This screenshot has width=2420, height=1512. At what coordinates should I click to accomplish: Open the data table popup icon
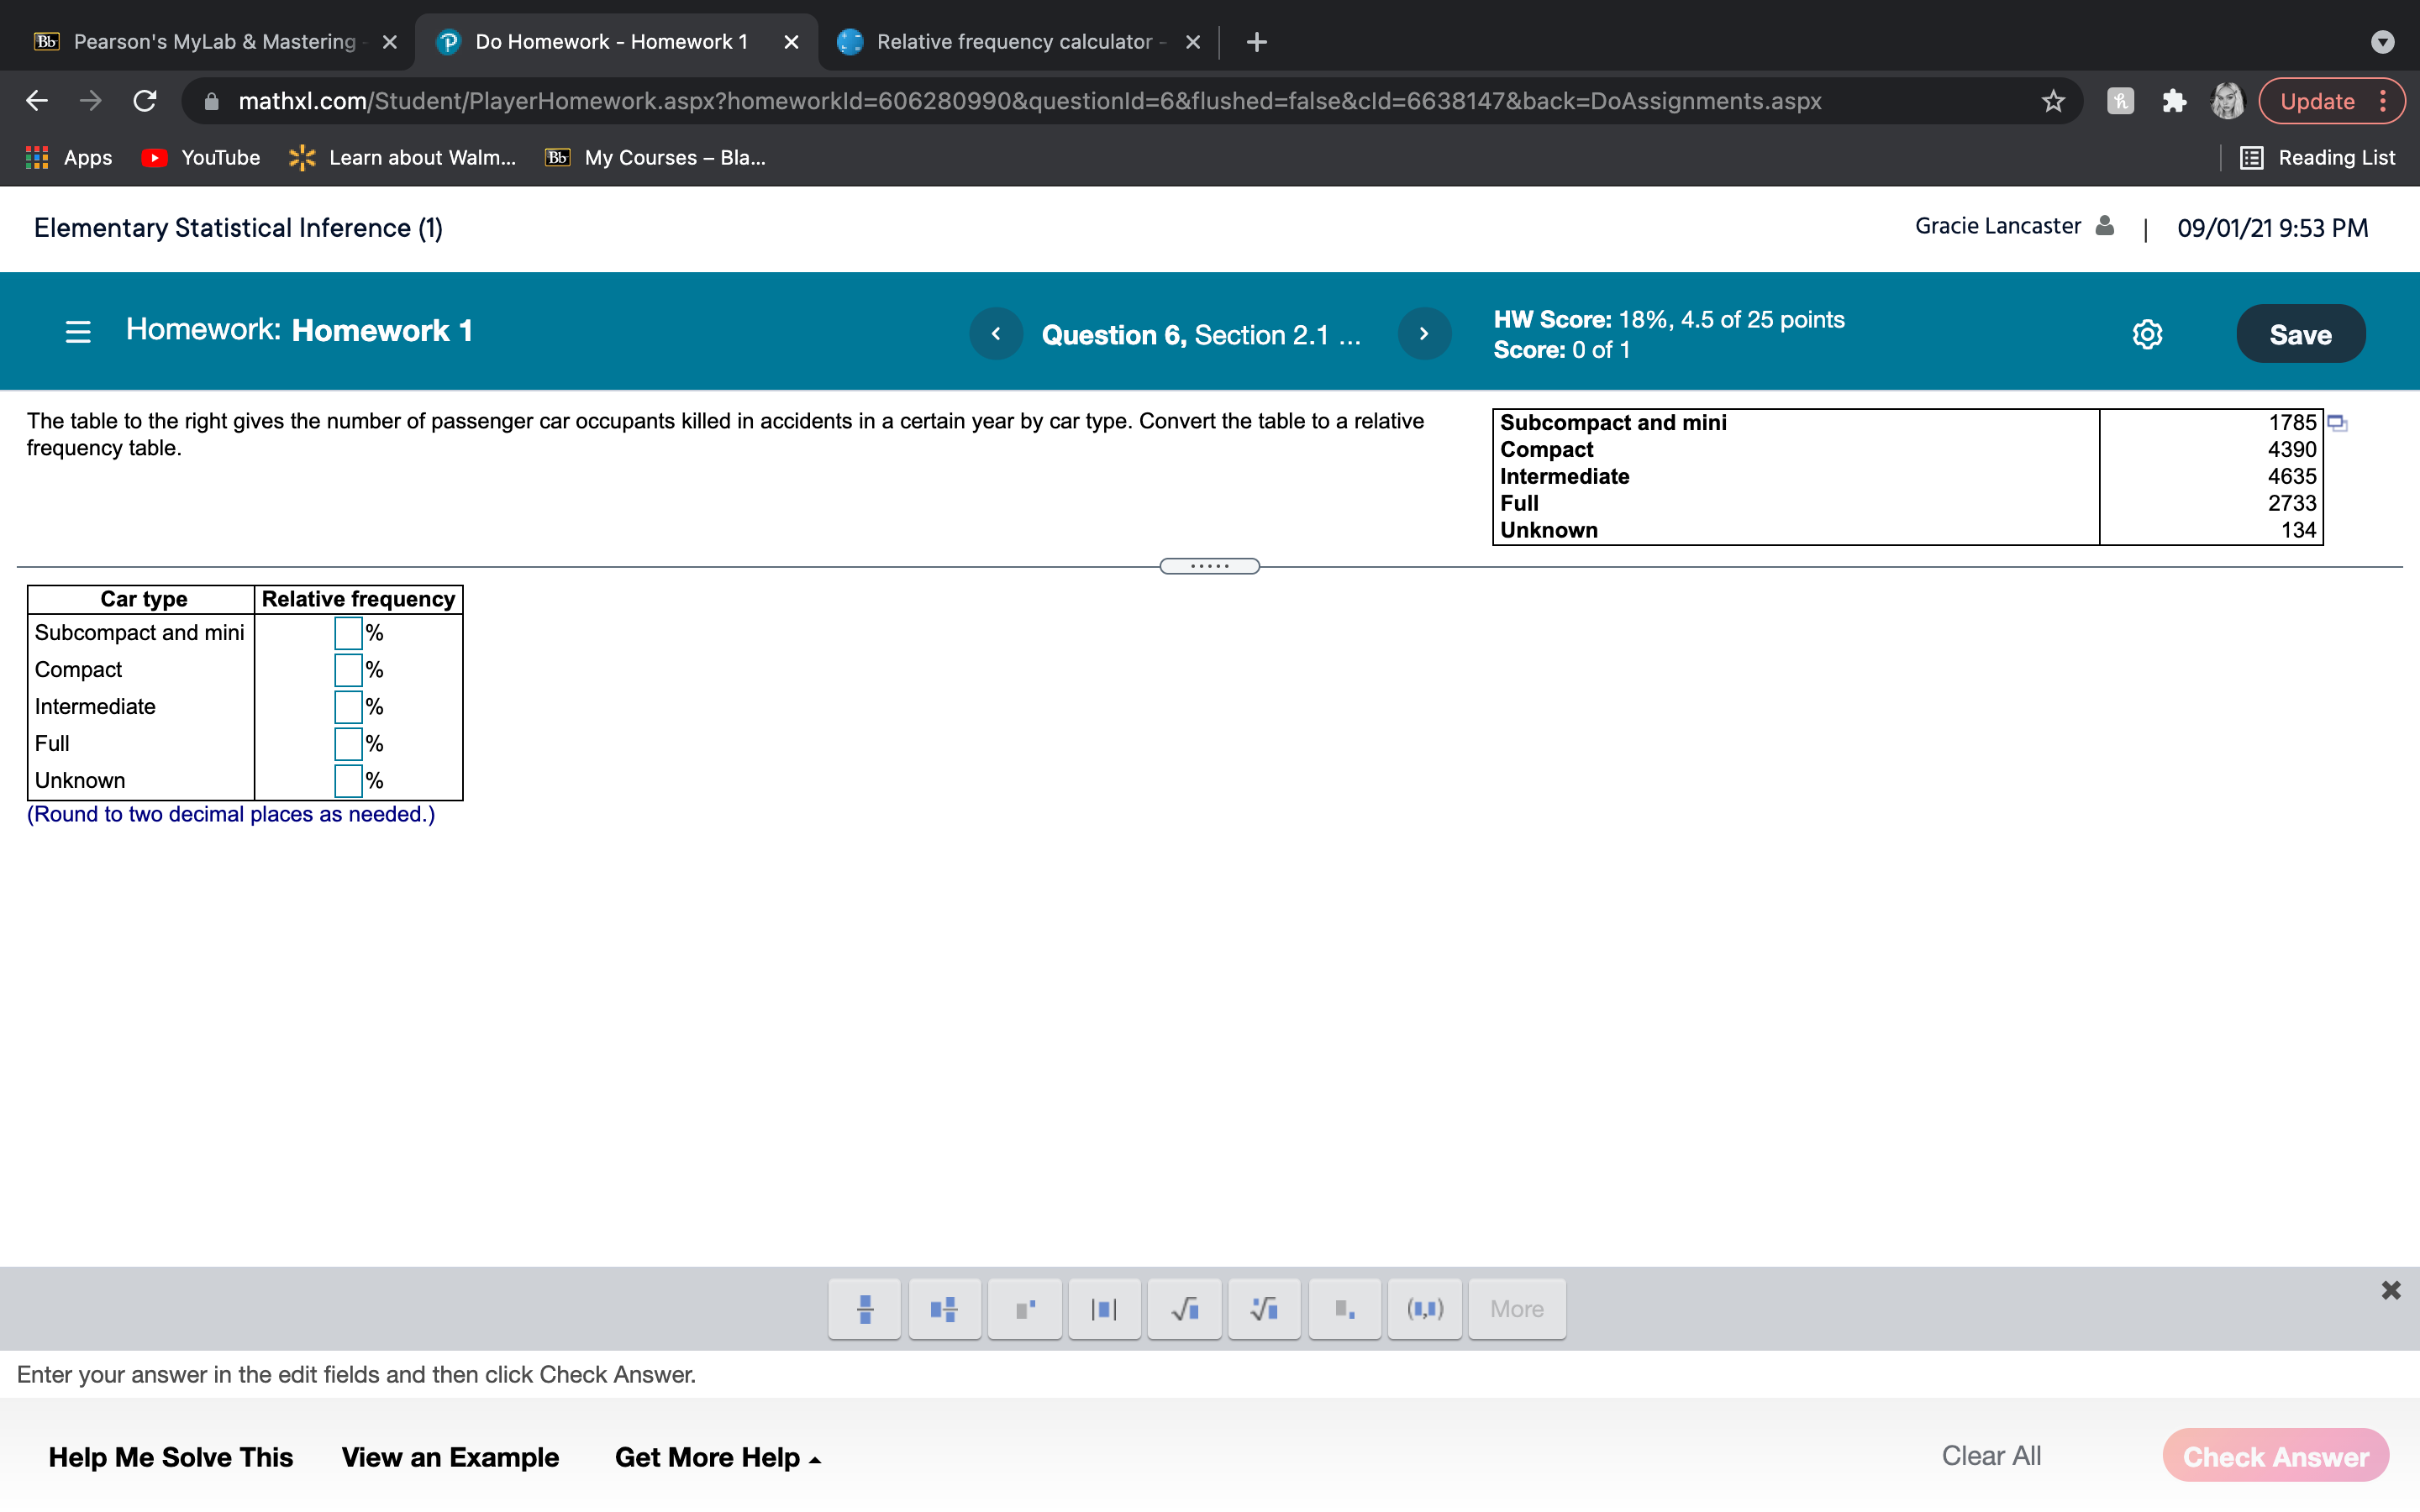coord(2337,423)
